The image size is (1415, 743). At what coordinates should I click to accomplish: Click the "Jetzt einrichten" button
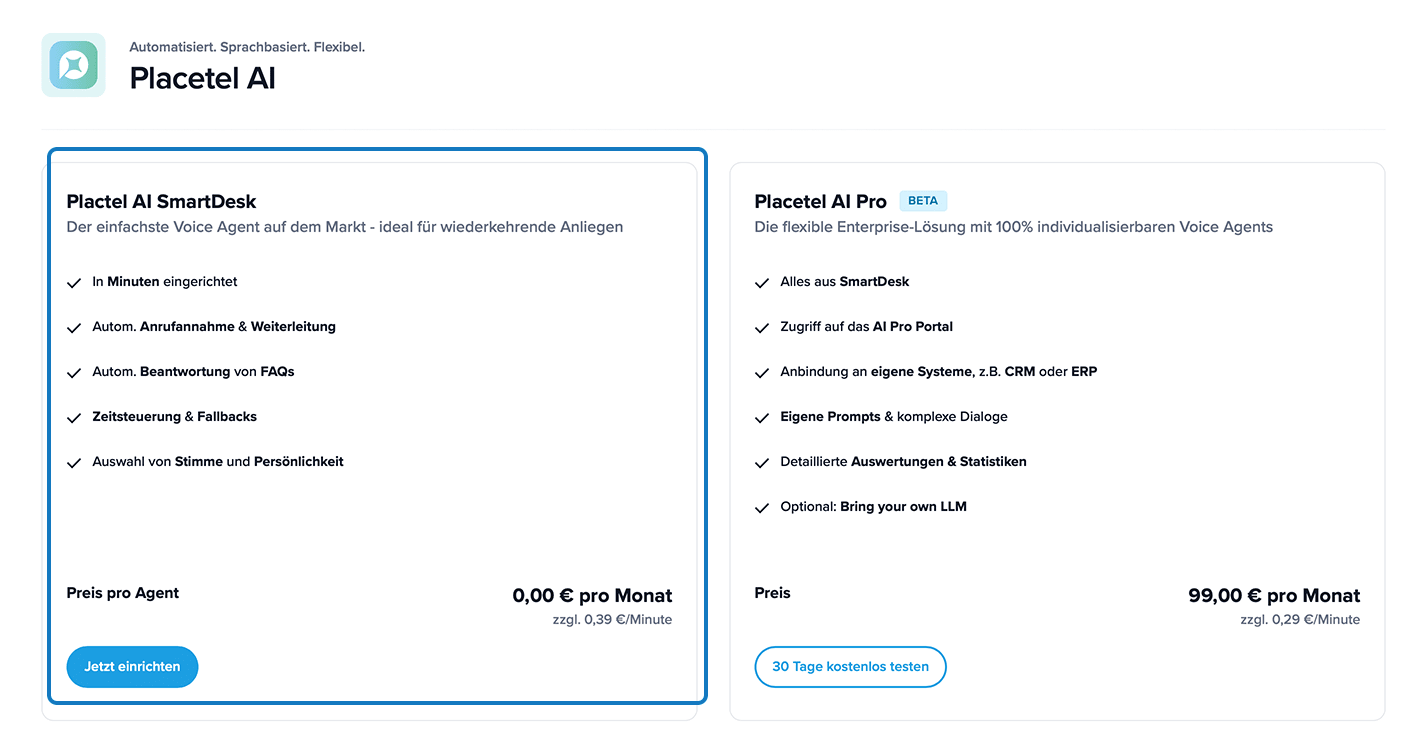click(132, 667)
